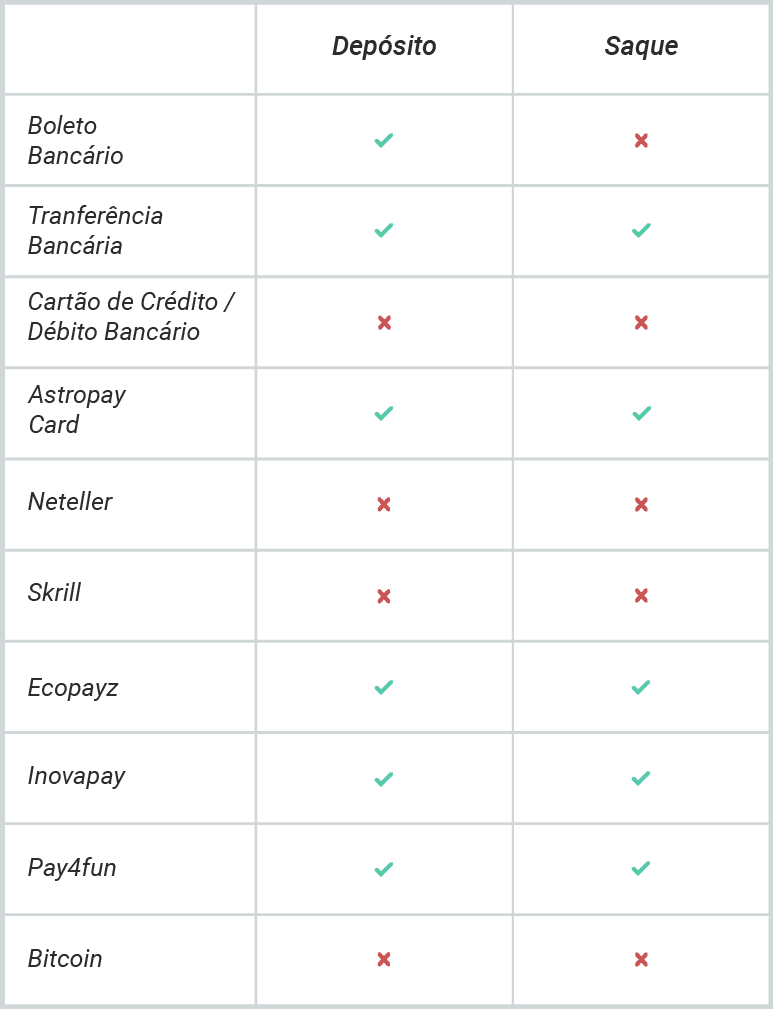Click the Pay4fun saque check mark
773x1009 pixels.
pos(641,869)
